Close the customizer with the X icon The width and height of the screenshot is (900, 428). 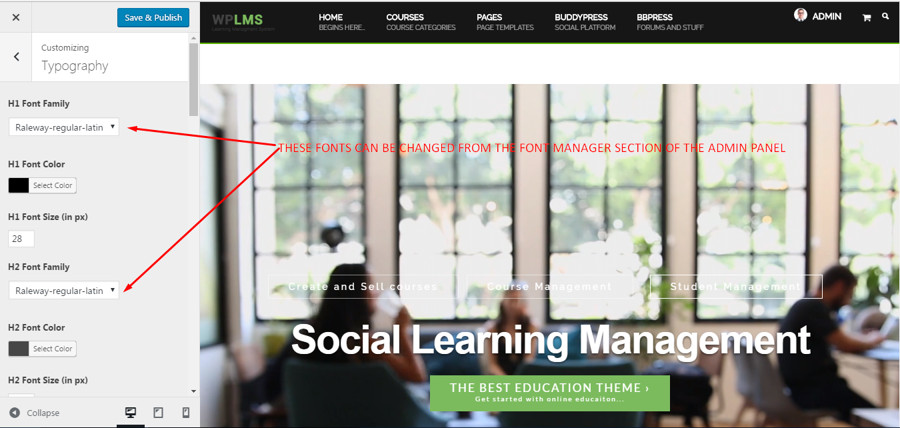click(16, 17)
